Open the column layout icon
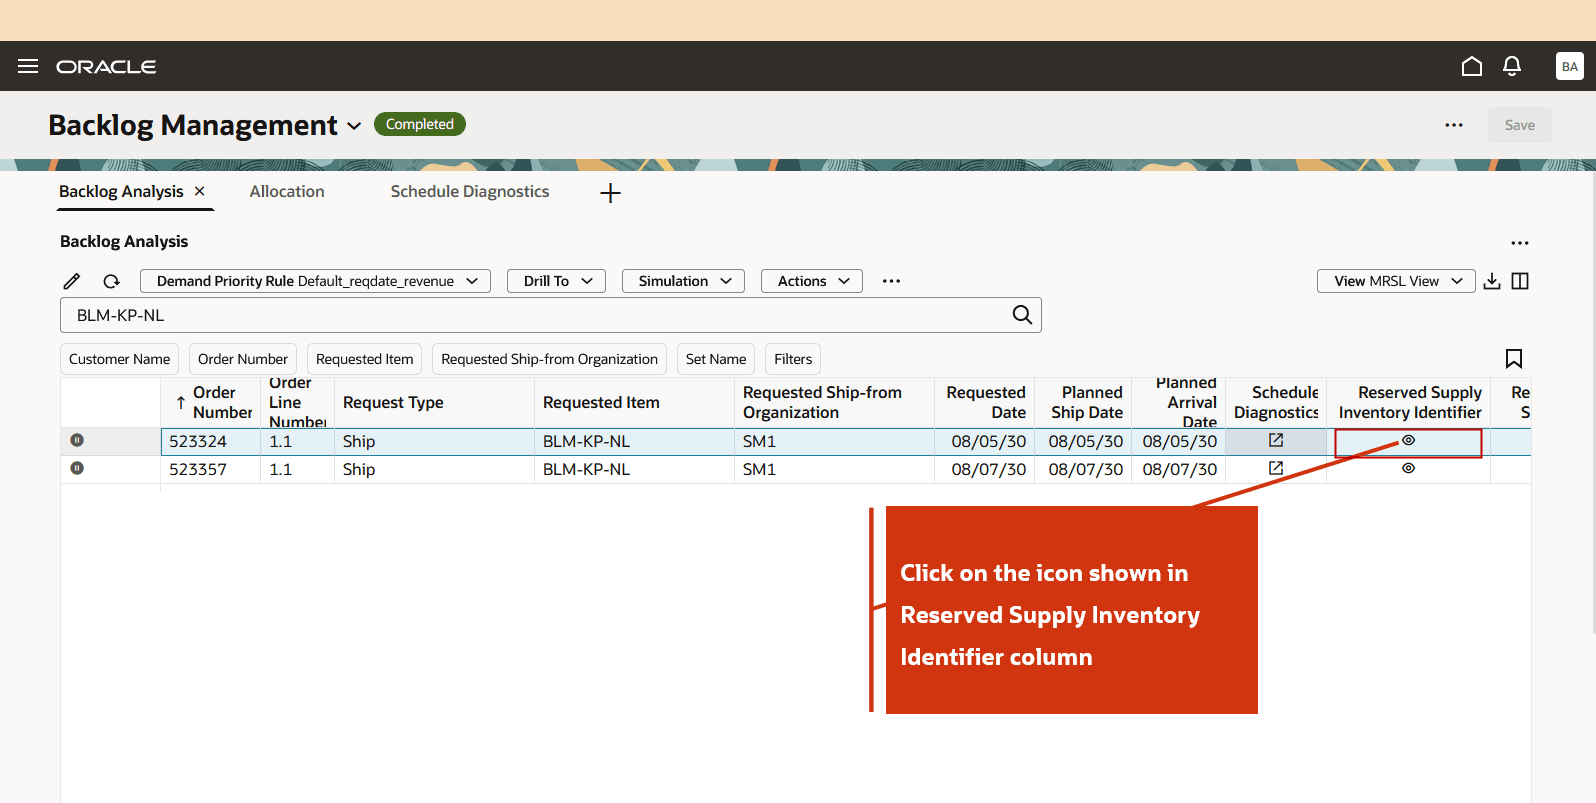Screen dimensions: 1596x803 click(x=1520, y=281)
